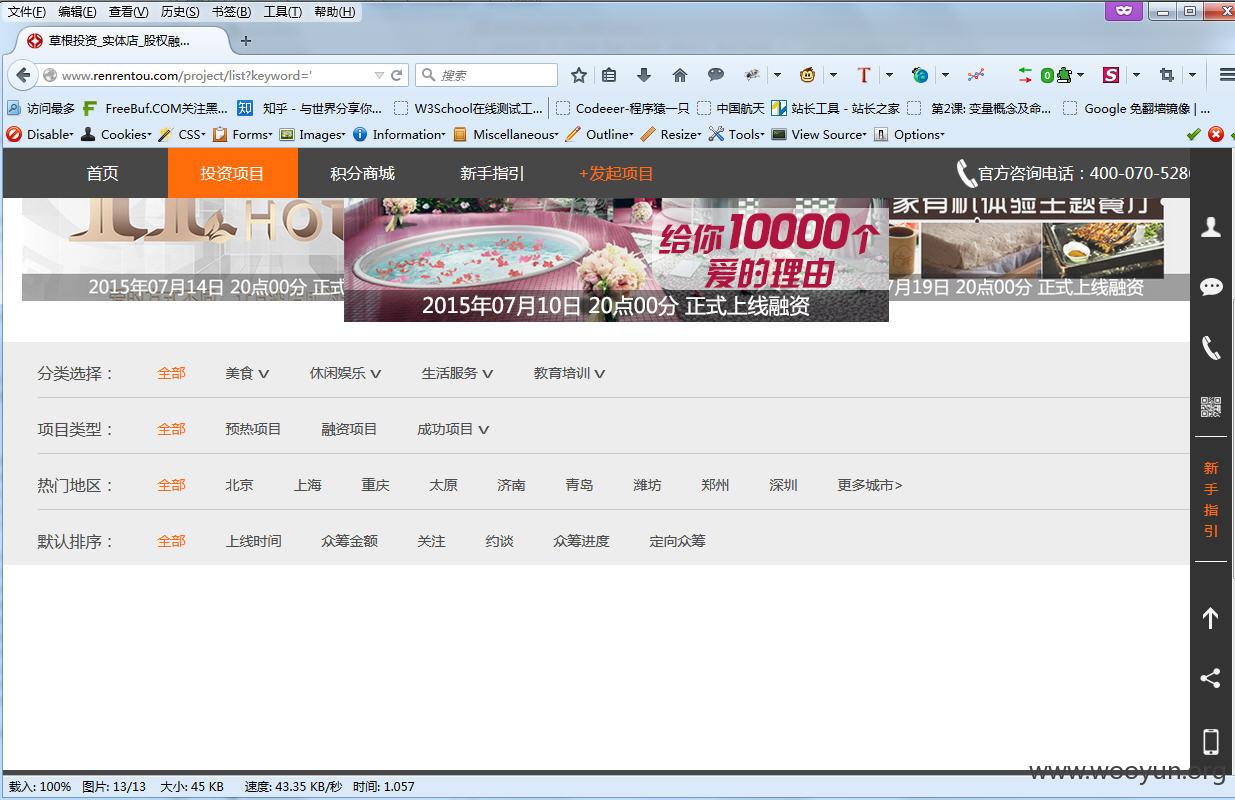
Task: Open the bathtub flower banner image
Action: [x=616, y=259]
